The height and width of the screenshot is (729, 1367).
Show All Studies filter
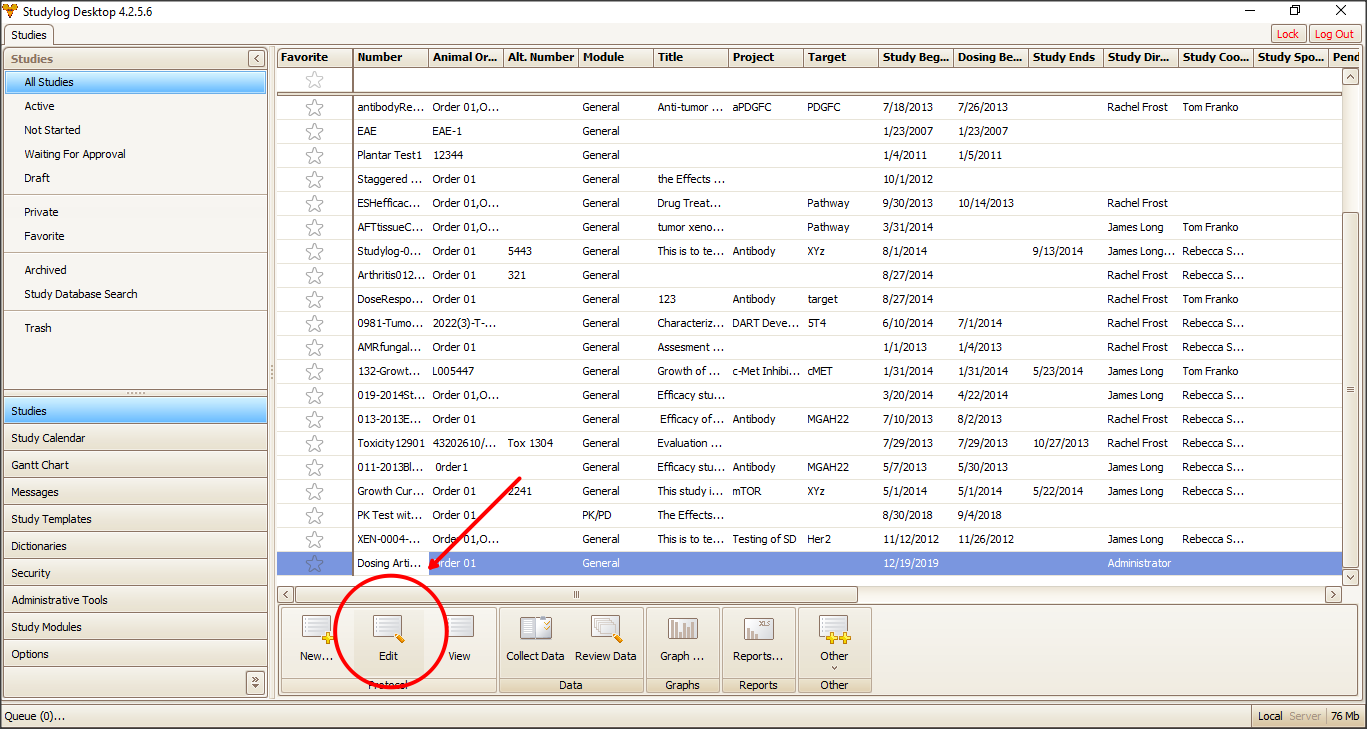pyautogui.click(x=135, y=82)
